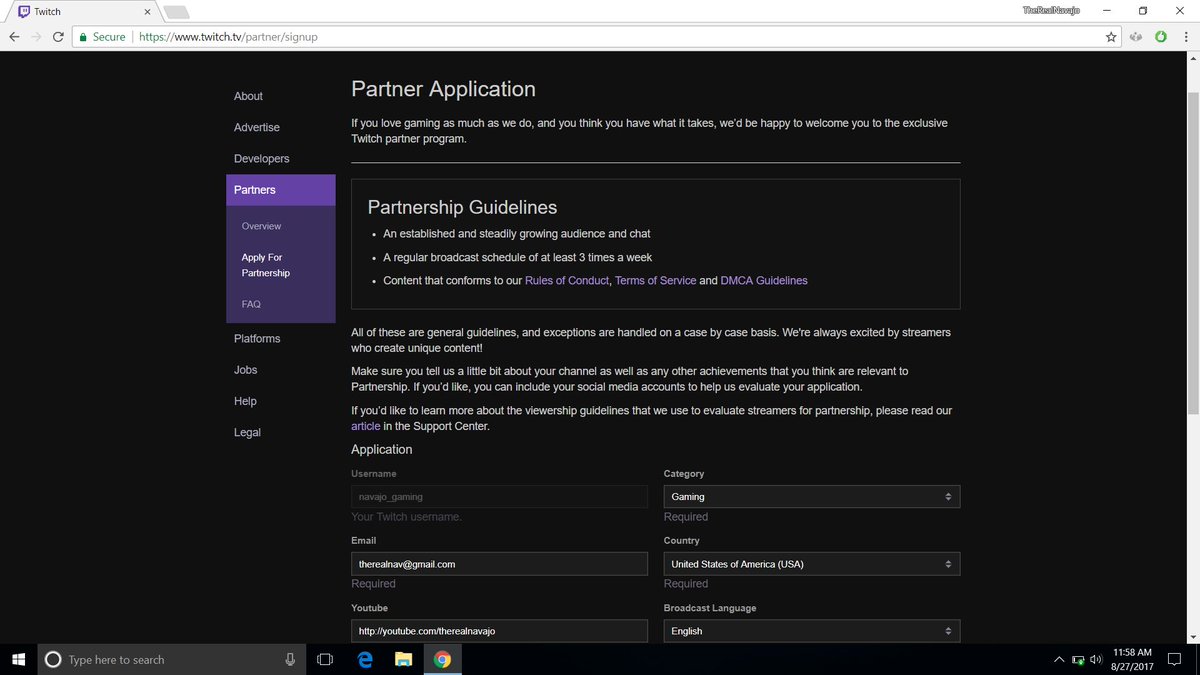Open the Chrome three-dot menu
Viewport: 1200px width, 675px height.
tap(1186, 37)
